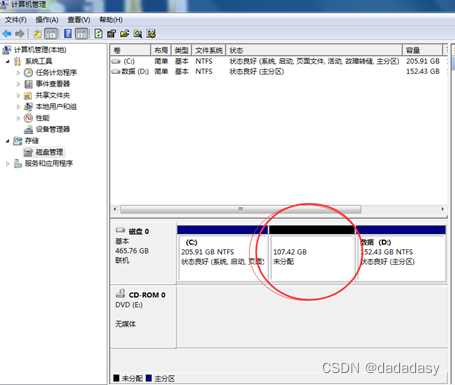Click NTFS cell in the (C:) list row
The height and width of the screenshot is (385, 455).
[x=204, y=61]
